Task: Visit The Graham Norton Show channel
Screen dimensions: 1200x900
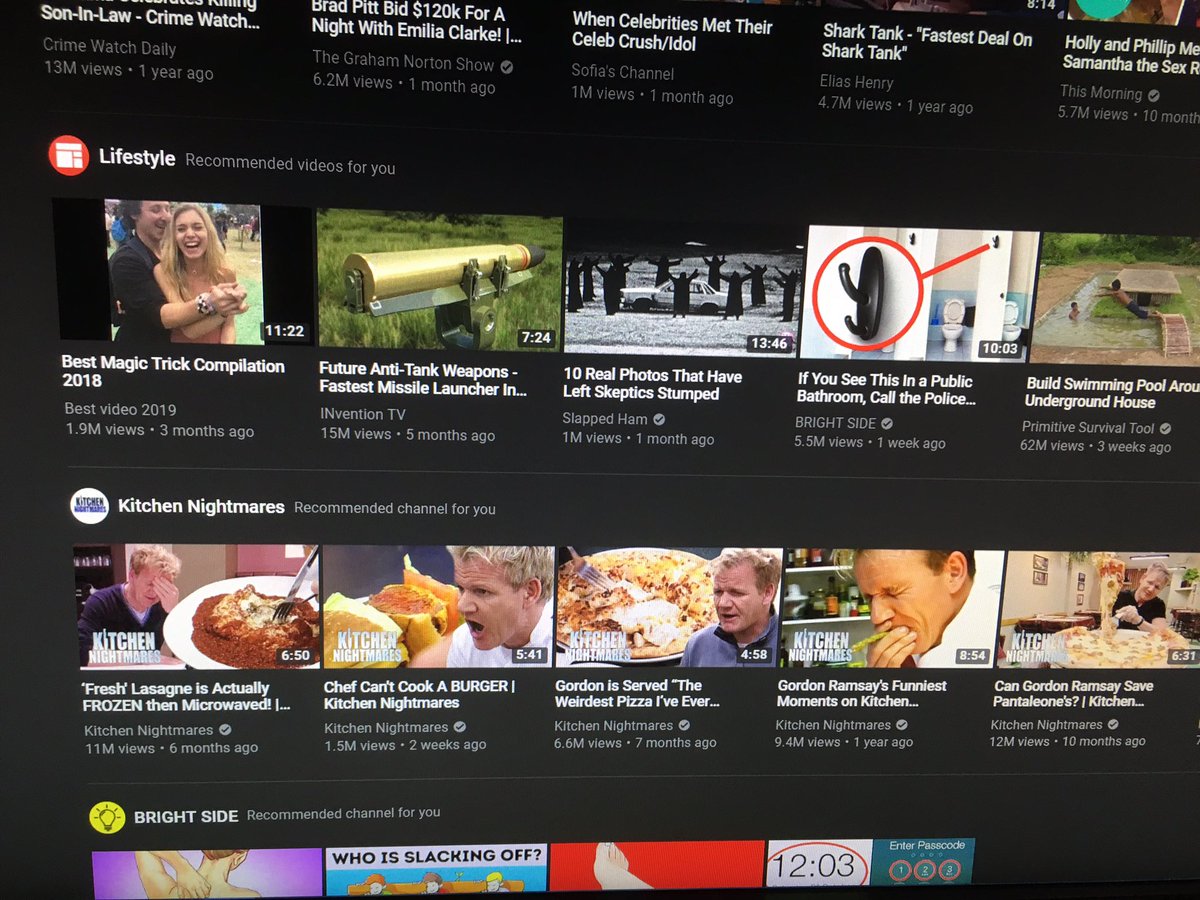Action: coord(403,62)
